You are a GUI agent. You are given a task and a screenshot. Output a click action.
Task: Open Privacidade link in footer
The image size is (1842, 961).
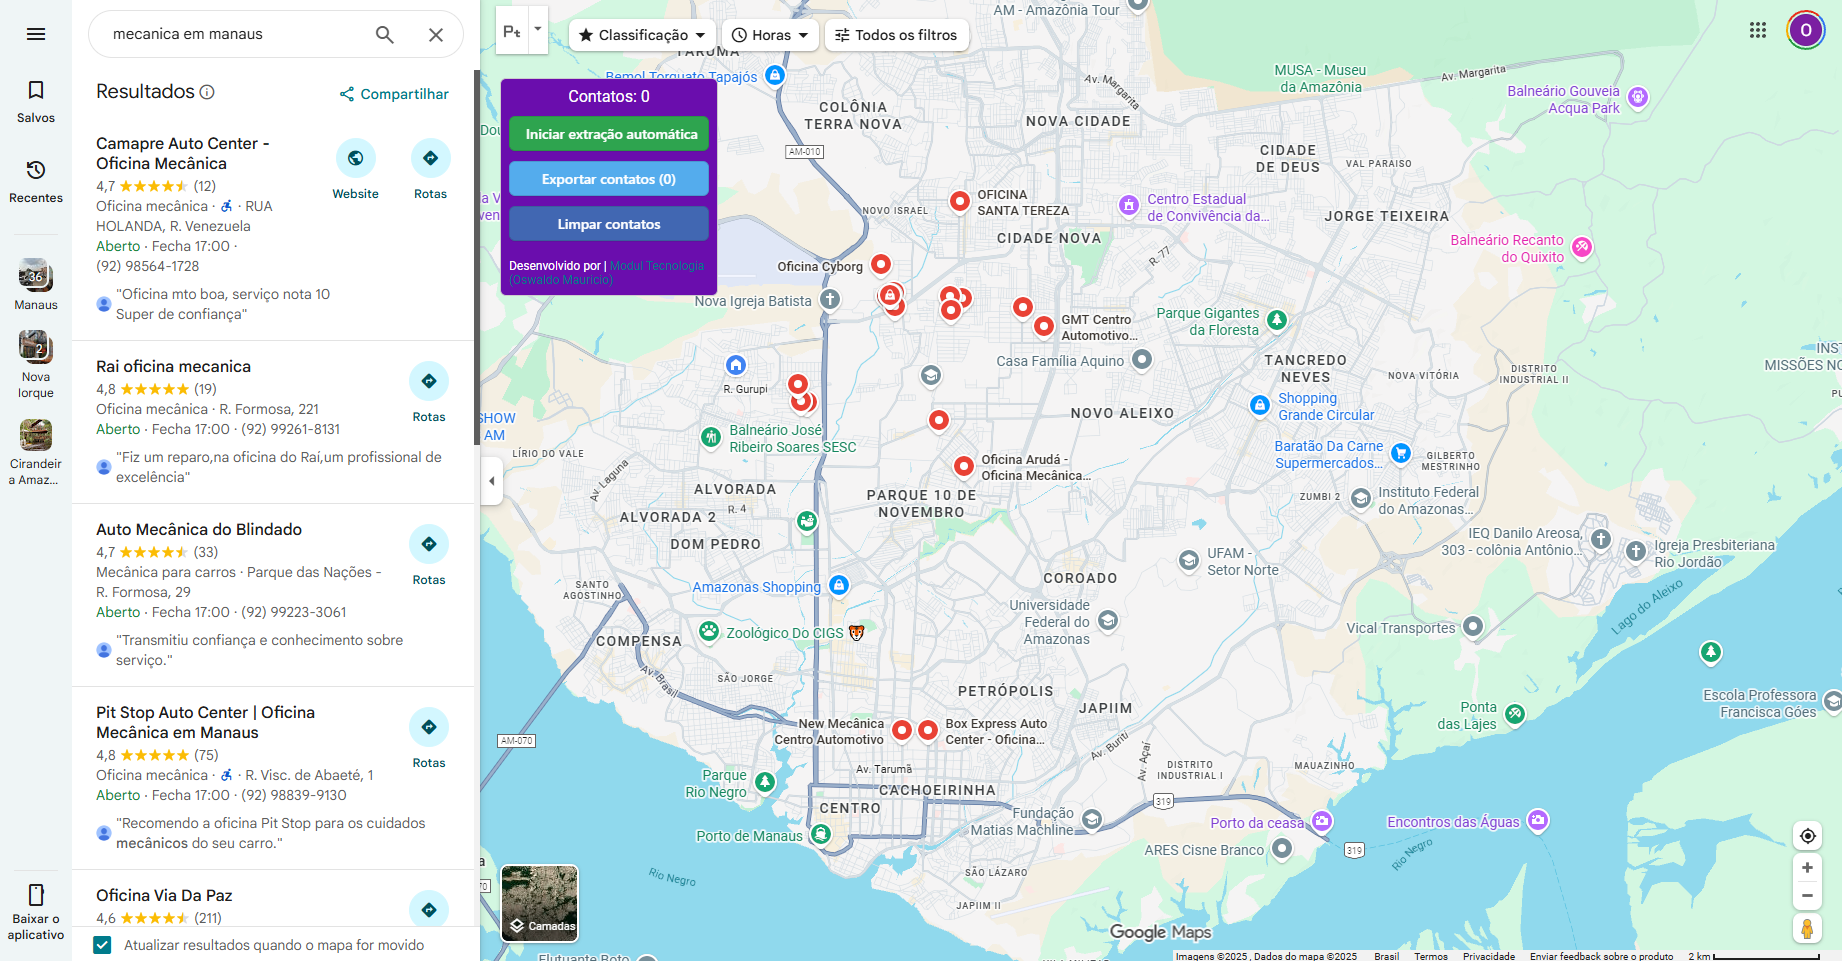[1489, 956]
